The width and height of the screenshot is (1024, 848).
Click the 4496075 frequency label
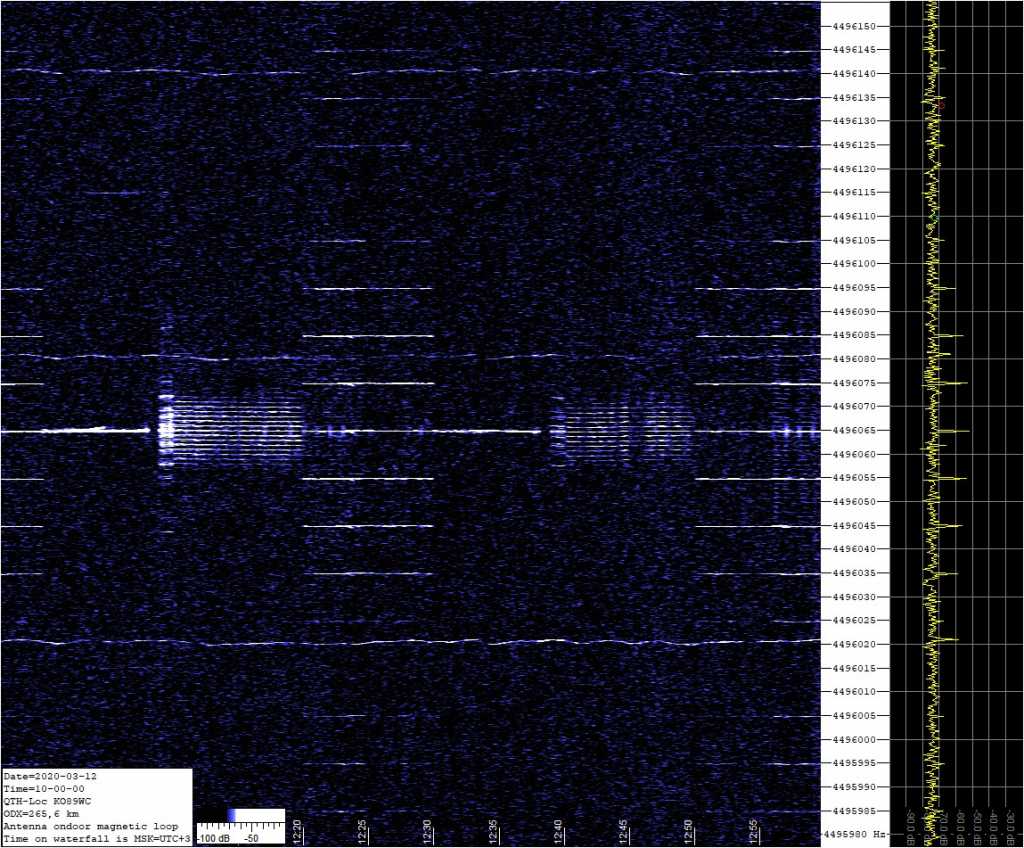click(x=854, y=383)
